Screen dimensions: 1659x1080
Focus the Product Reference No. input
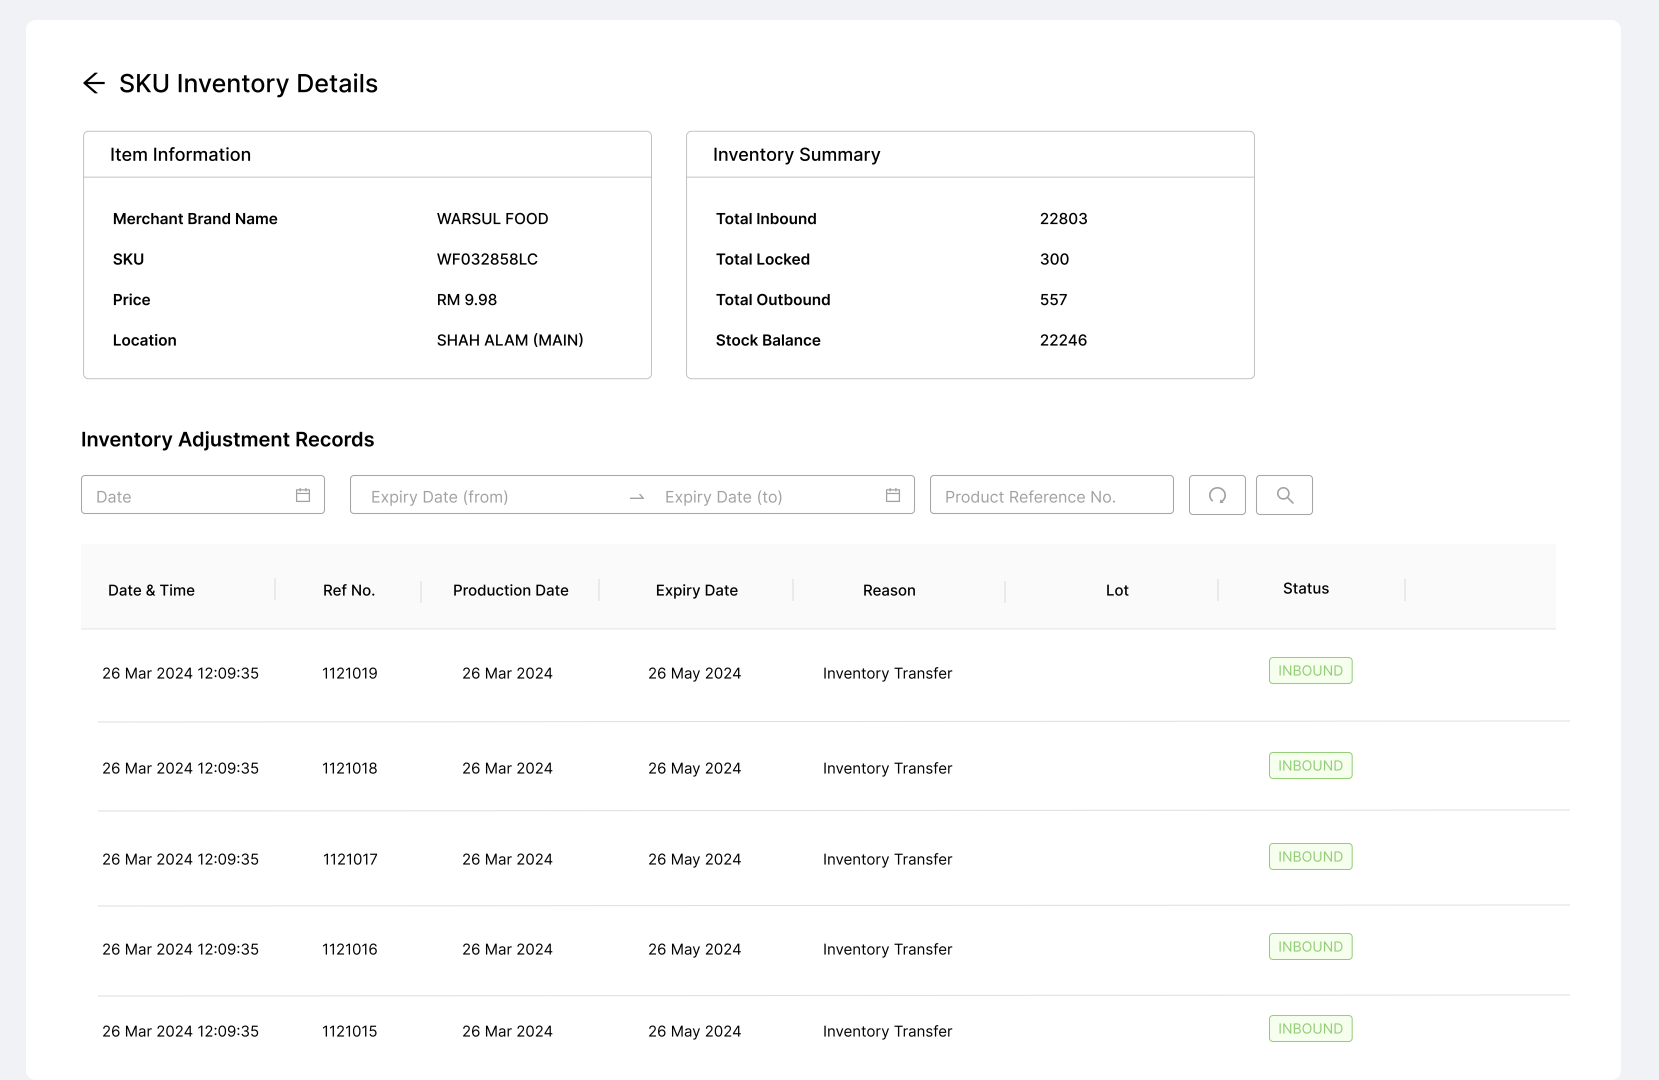click(1052, 495)
